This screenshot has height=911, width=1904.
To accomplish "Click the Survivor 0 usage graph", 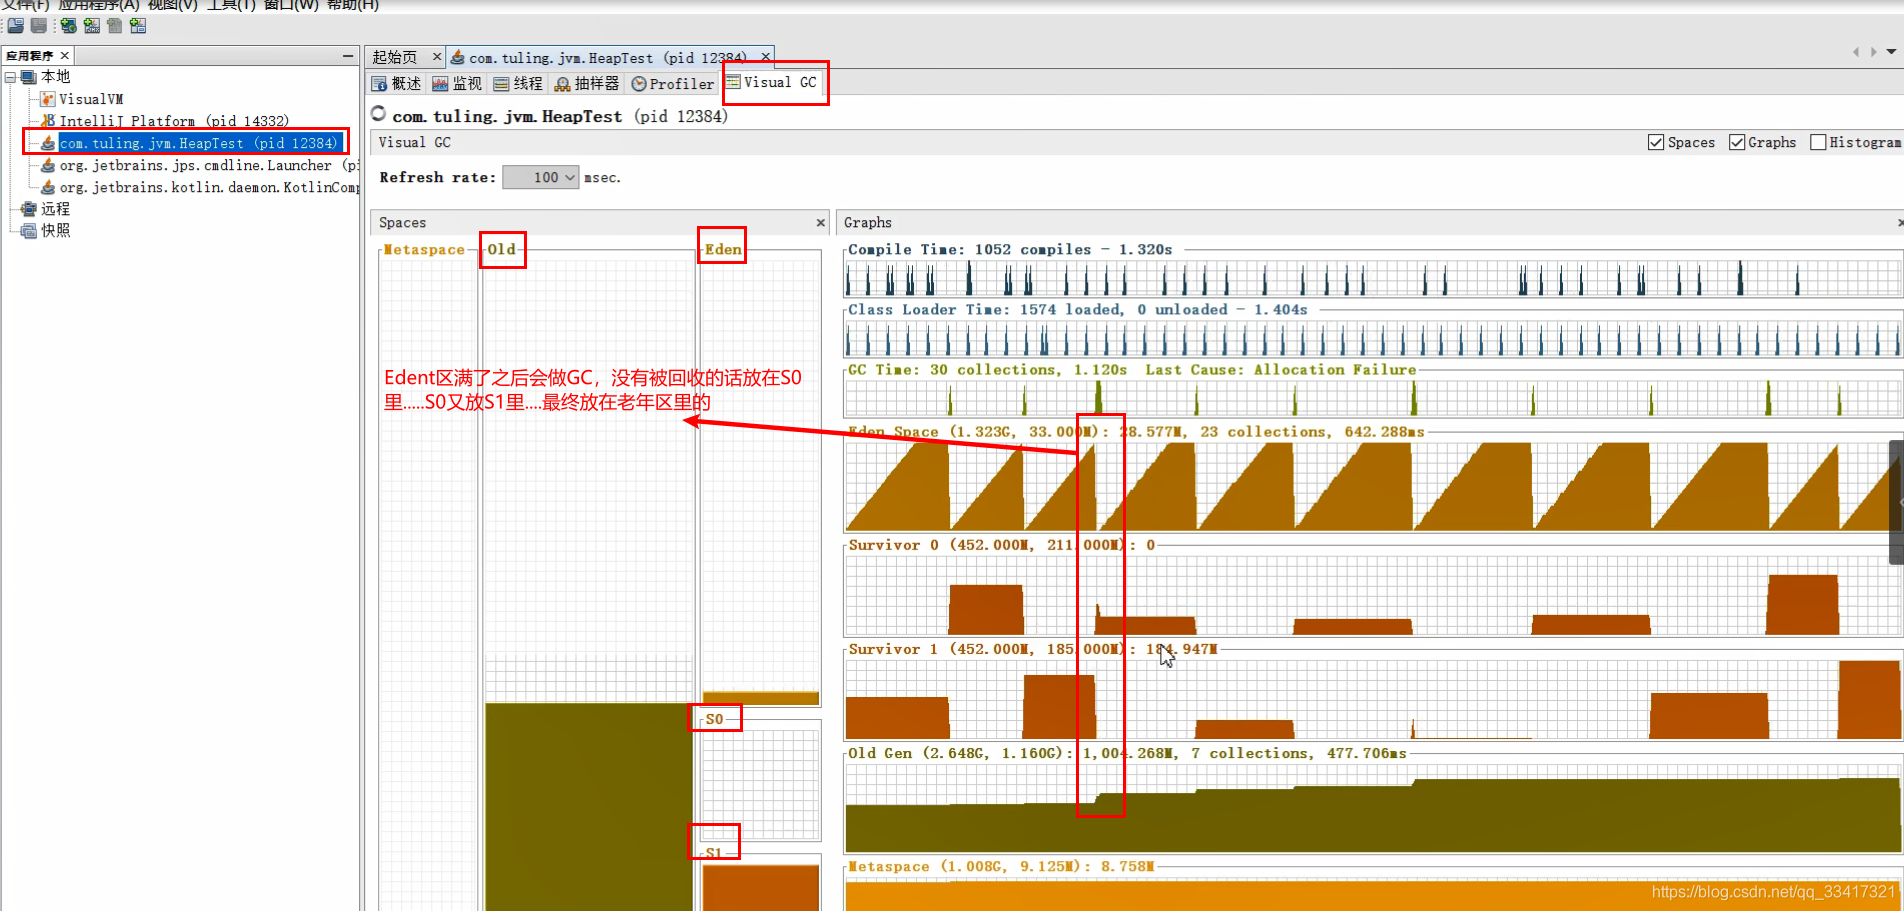I will (1372, 595).
